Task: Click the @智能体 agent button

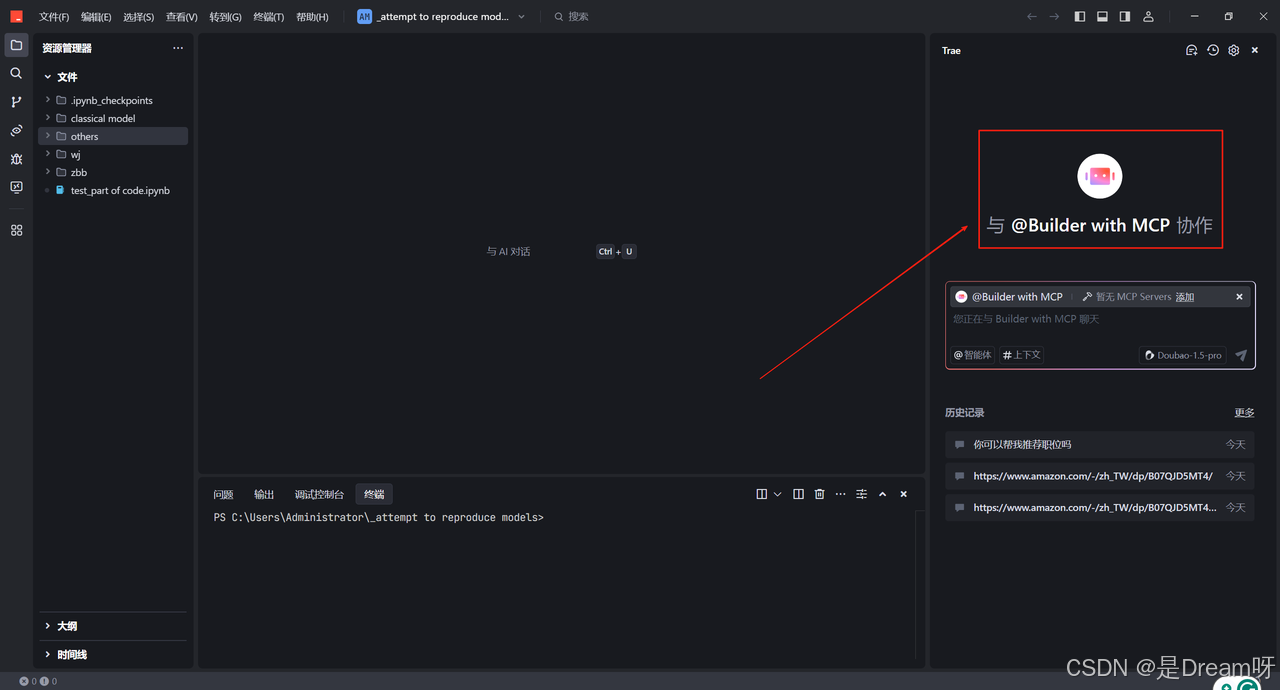Action: click(973, 355)
